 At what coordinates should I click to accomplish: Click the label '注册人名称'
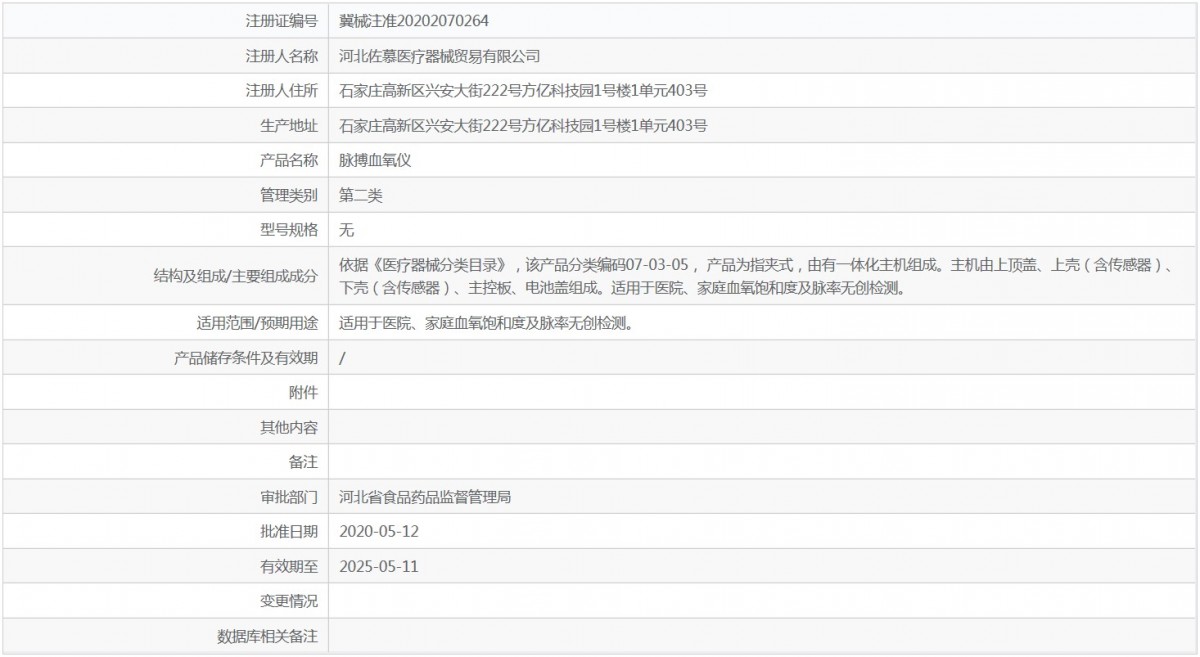tap(282, 56)
